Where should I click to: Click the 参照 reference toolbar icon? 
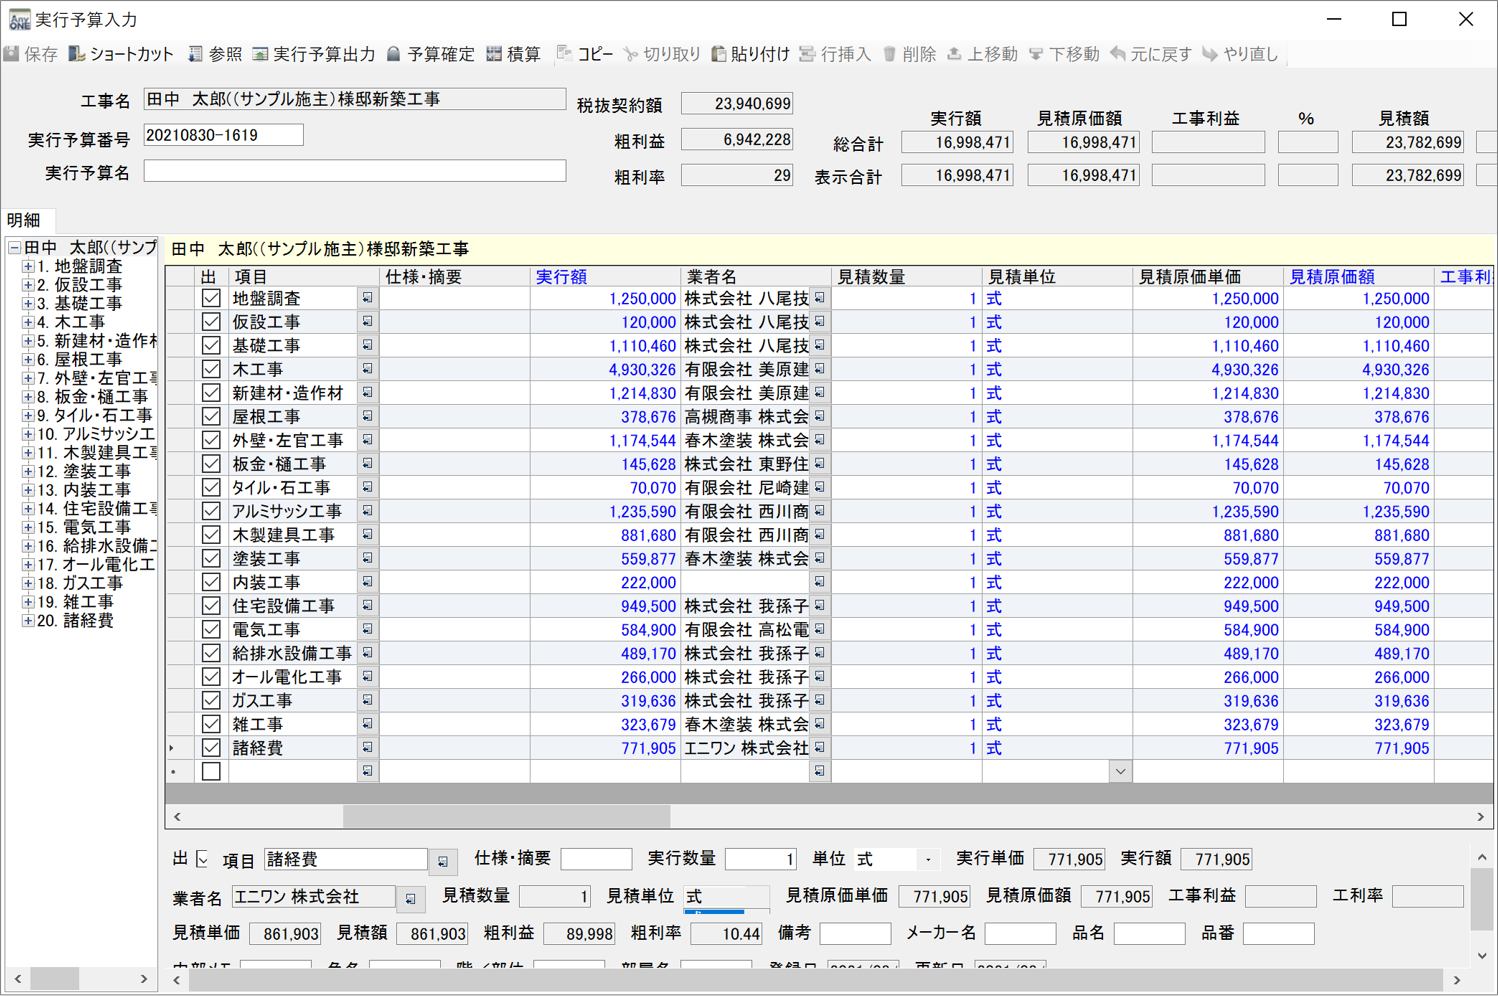coord(196,54)
